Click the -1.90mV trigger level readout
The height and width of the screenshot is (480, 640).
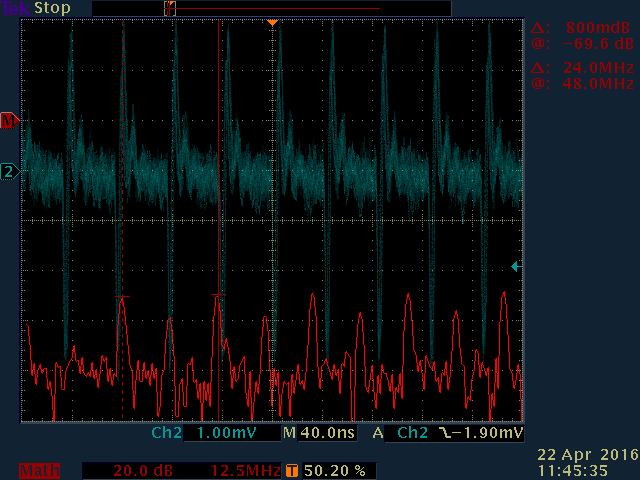pyautogui.click(x=487, y=433)
